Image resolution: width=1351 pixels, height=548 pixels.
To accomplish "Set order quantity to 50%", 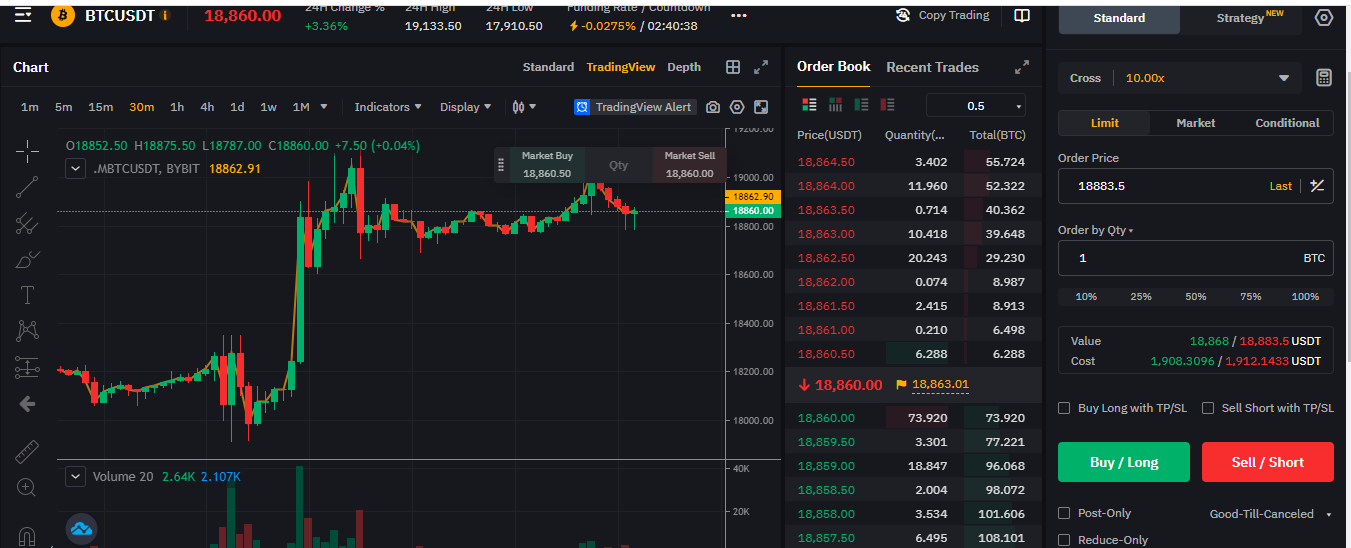I will pos(1196,297).
